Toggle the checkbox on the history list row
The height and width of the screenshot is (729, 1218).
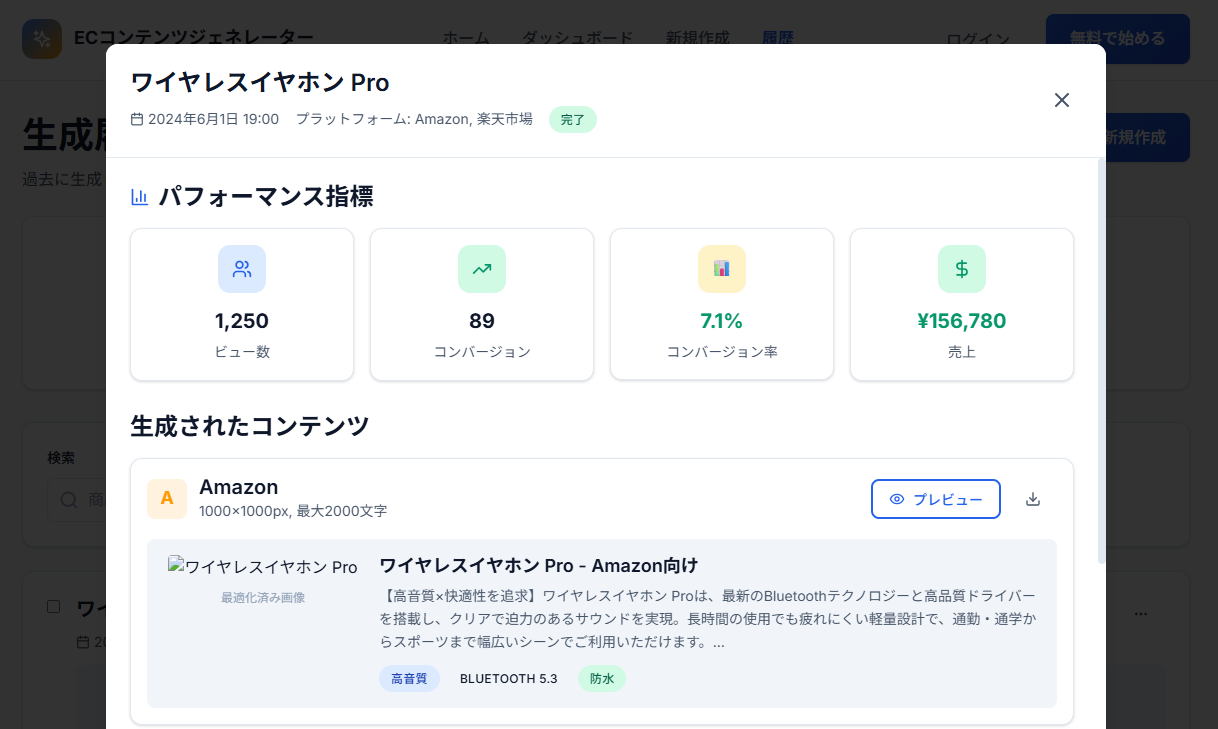(54, 607)
